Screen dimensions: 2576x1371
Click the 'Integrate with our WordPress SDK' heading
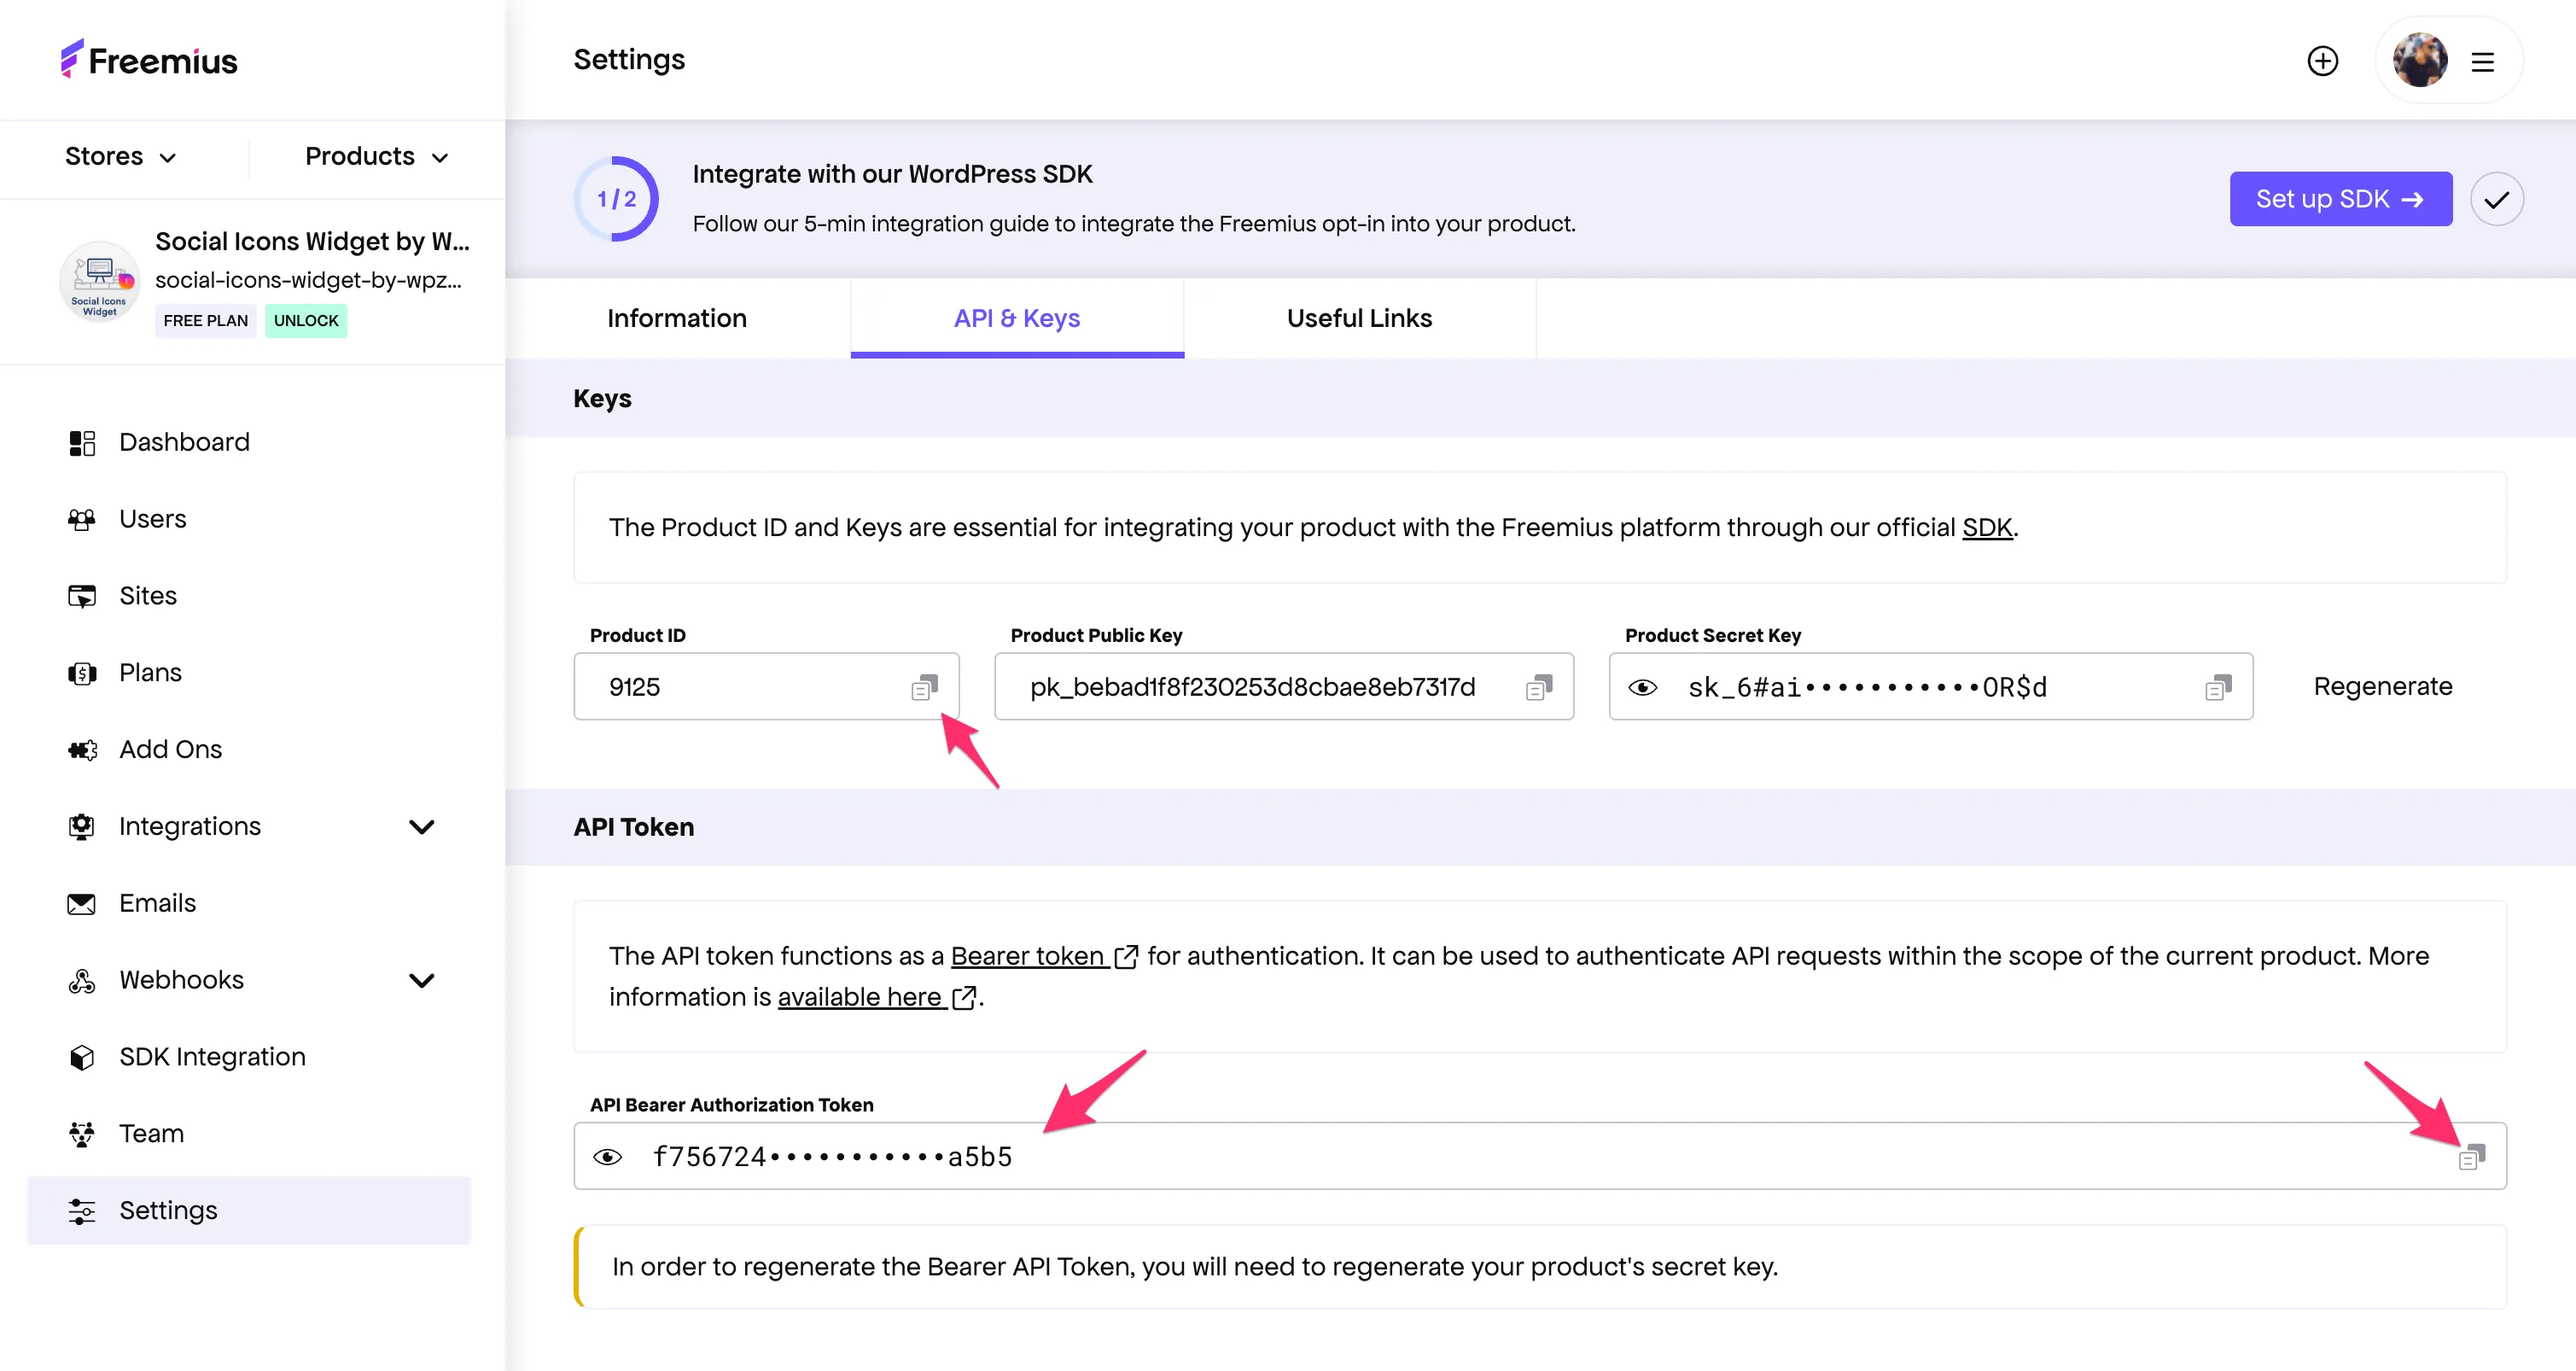point(892,174)
